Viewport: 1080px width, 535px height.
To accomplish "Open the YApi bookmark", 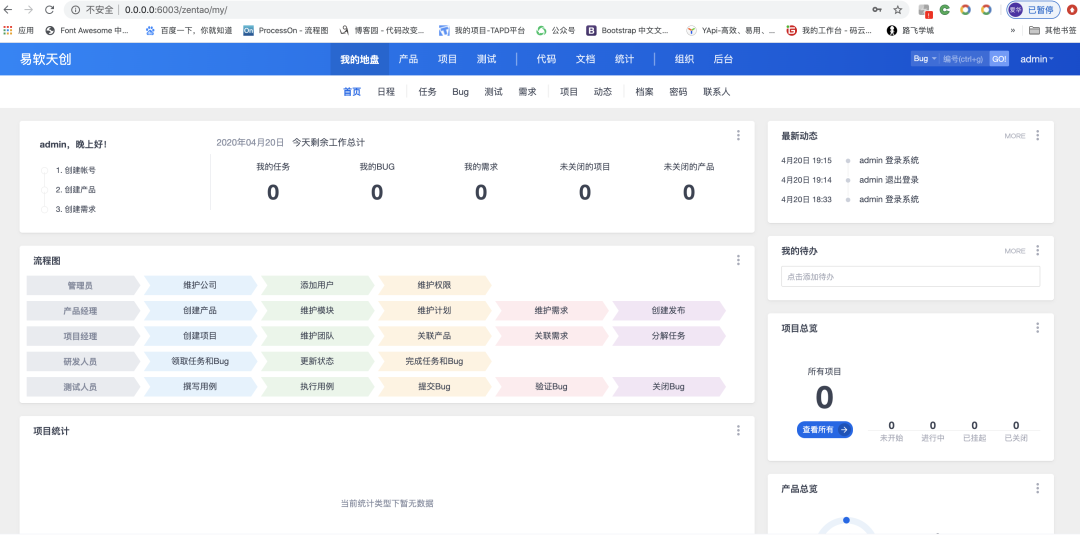I will (x=730, y=30).
